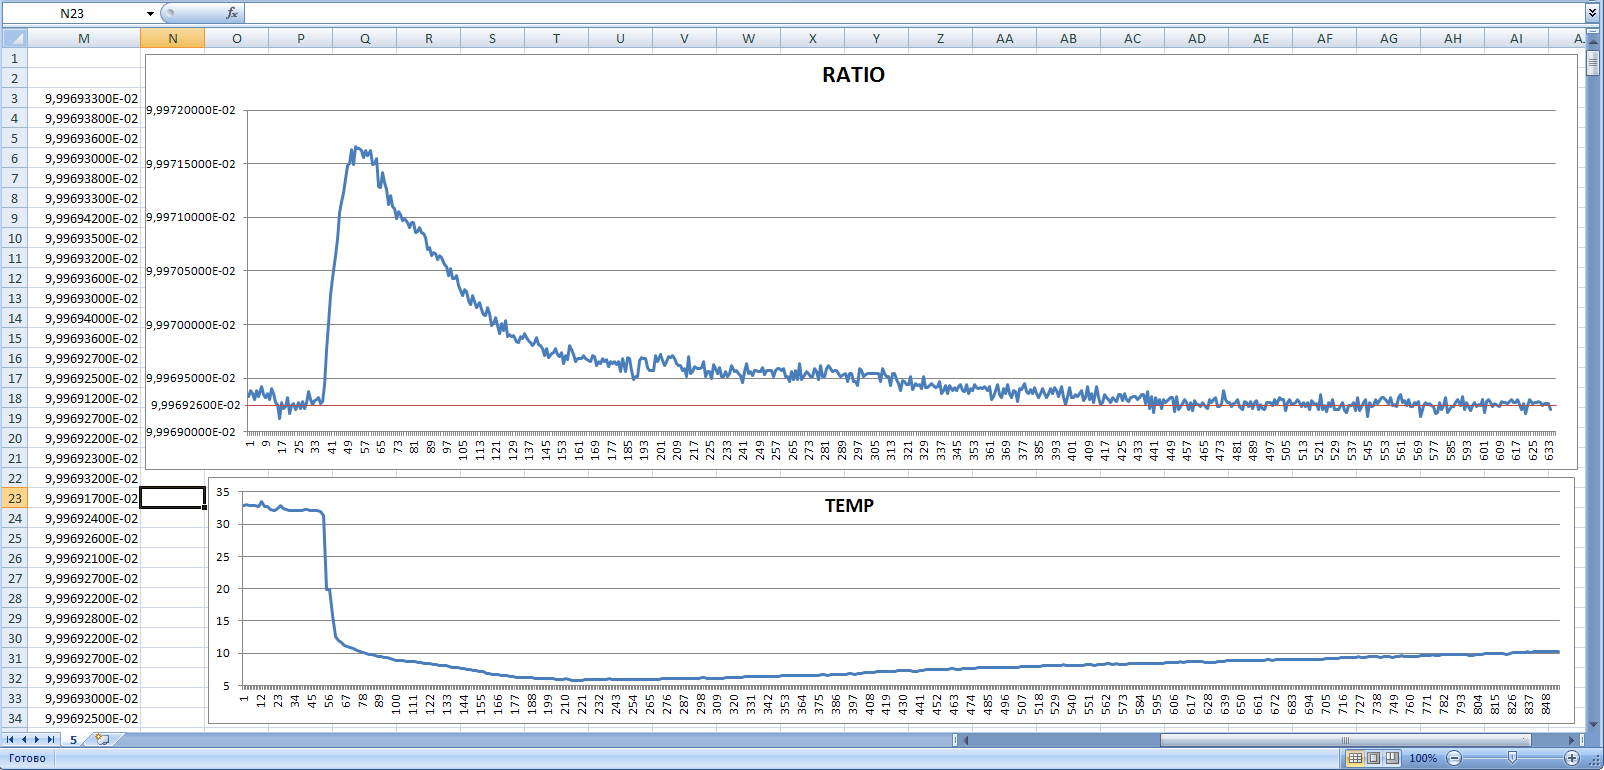Click the zoom slider handle

tap(1512, 758)
